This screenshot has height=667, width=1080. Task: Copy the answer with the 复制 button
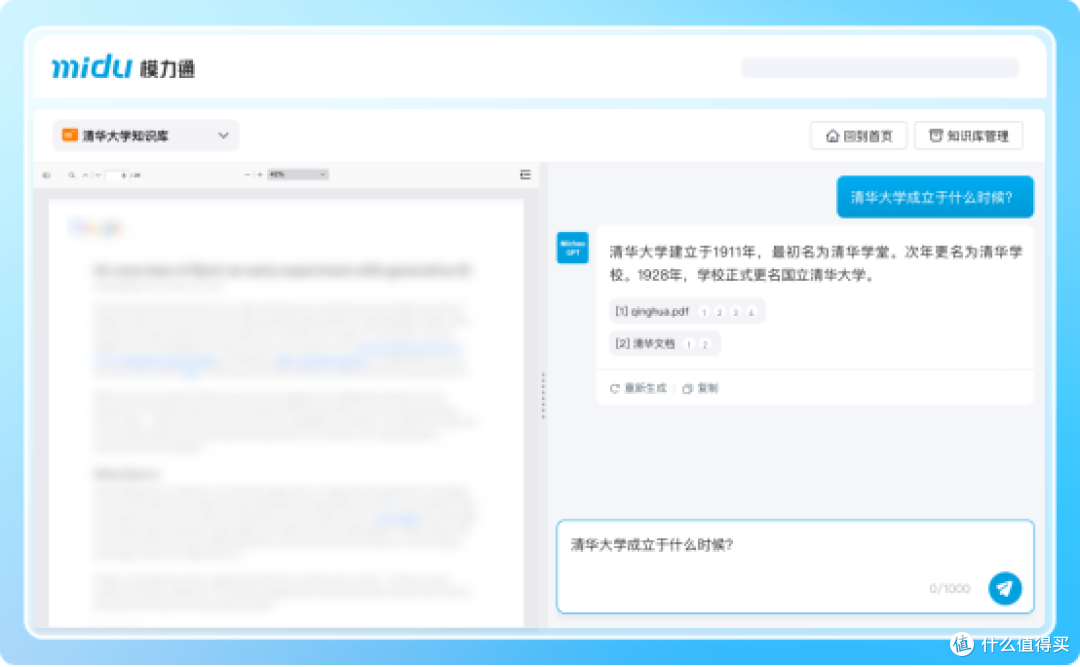pyautogui.click(x=700, y=388)
